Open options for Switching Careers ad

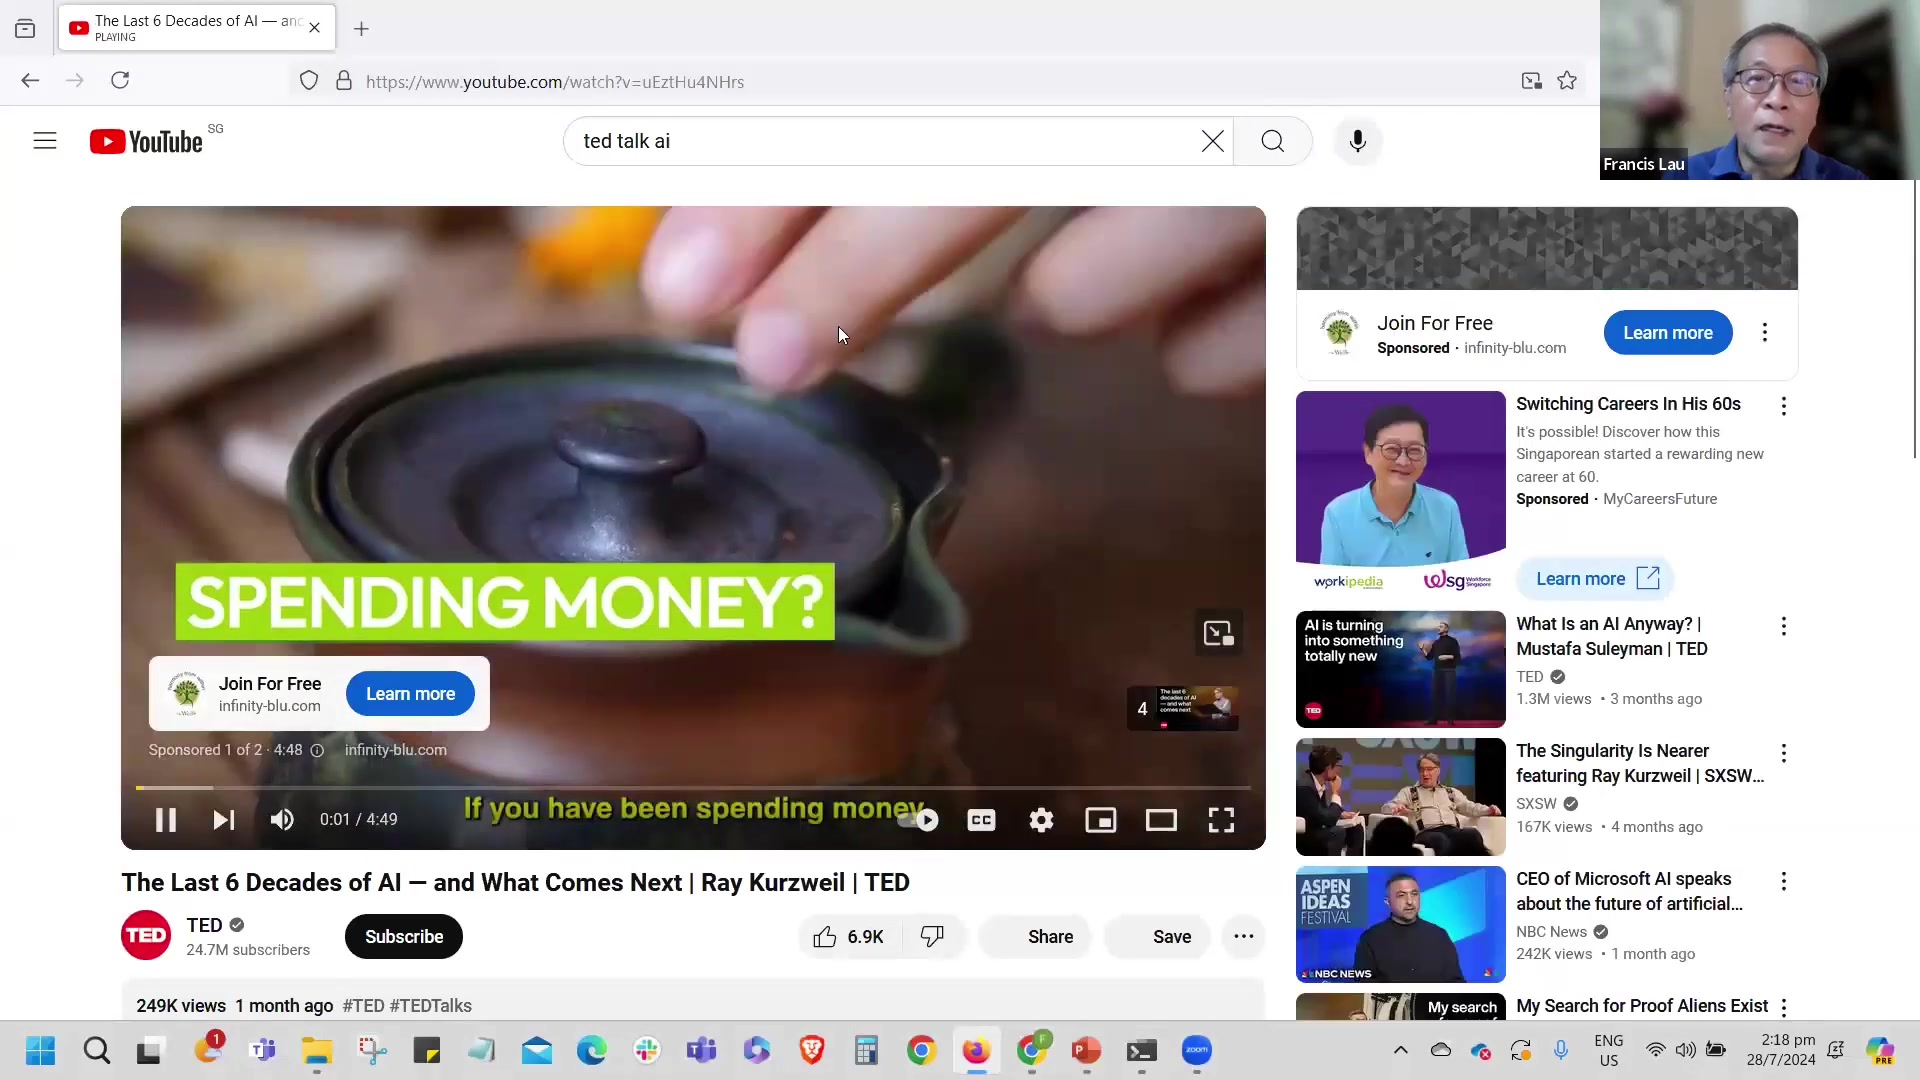[1784, 406]
